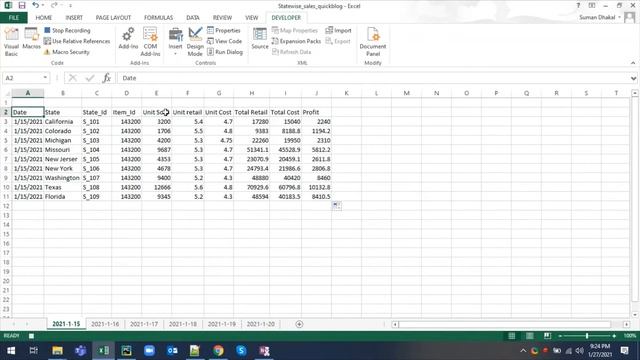Switch to the PAGE LAYOUT tab

point(113,18)
